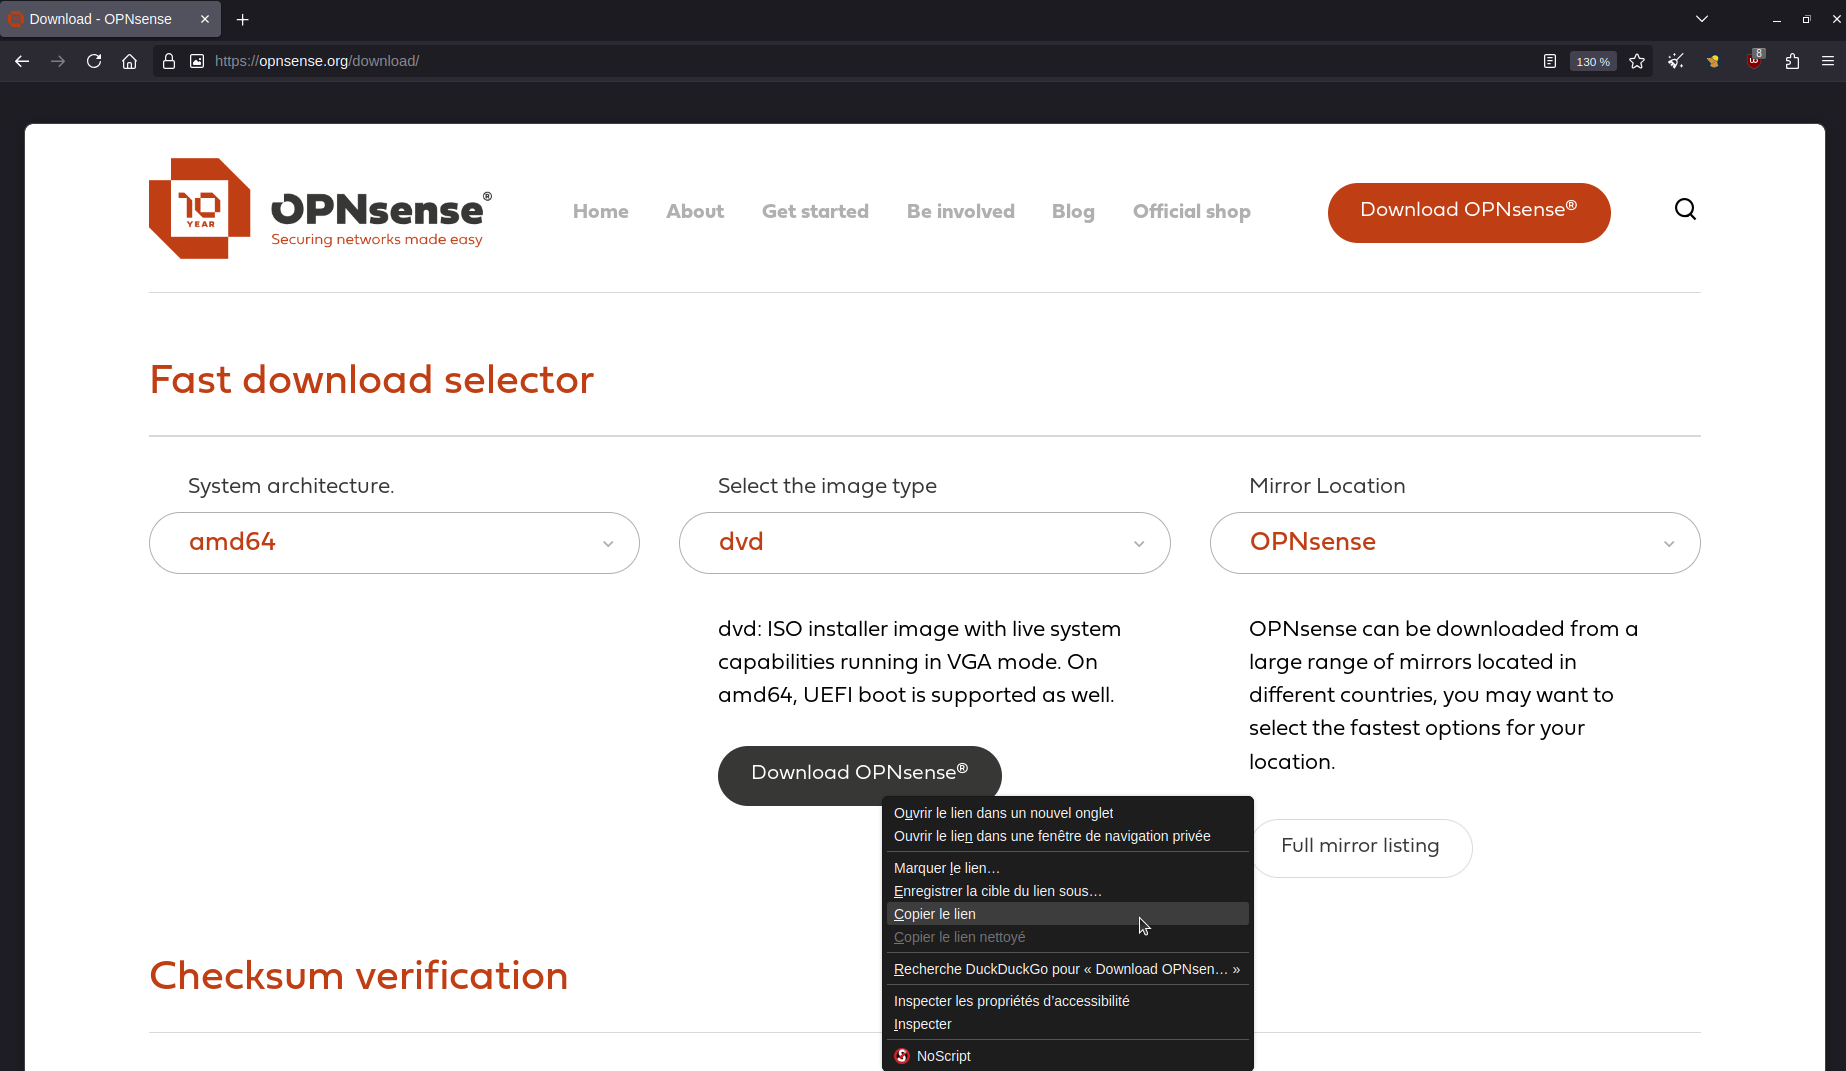Open the extensions puzzle piece menu

point(1792,61)
